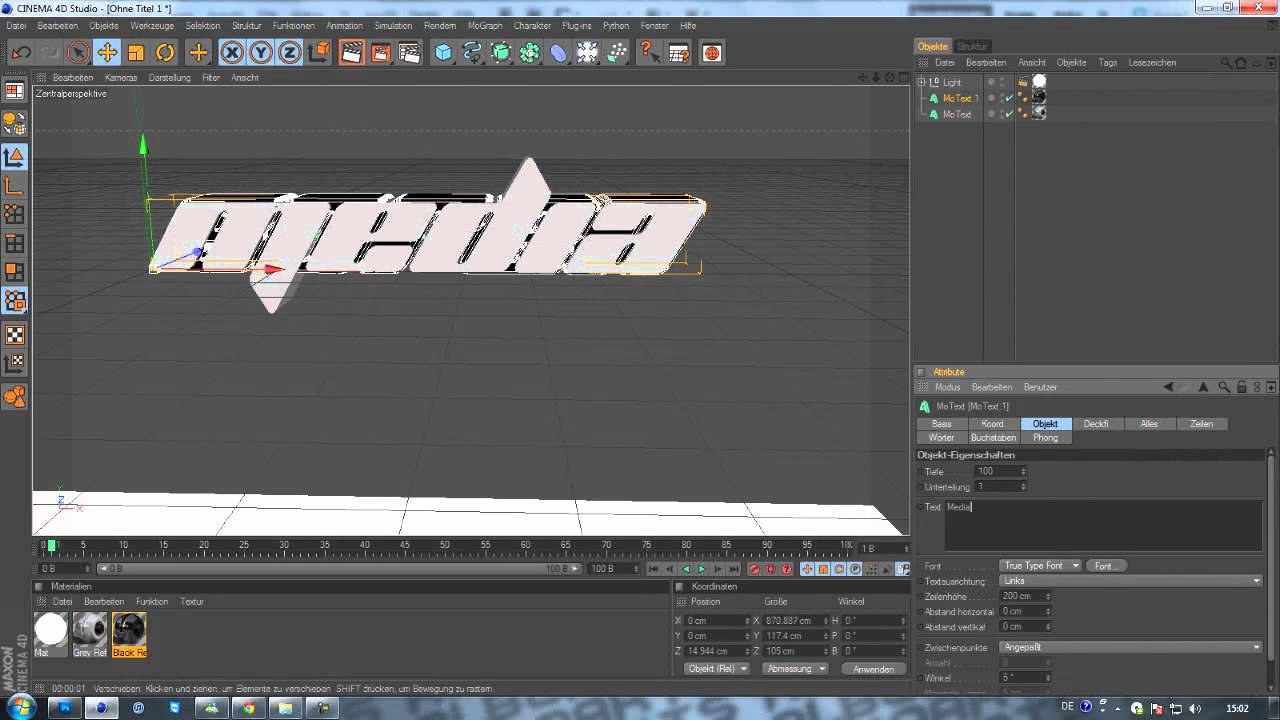Open the Kameras viewport menu

121,78
